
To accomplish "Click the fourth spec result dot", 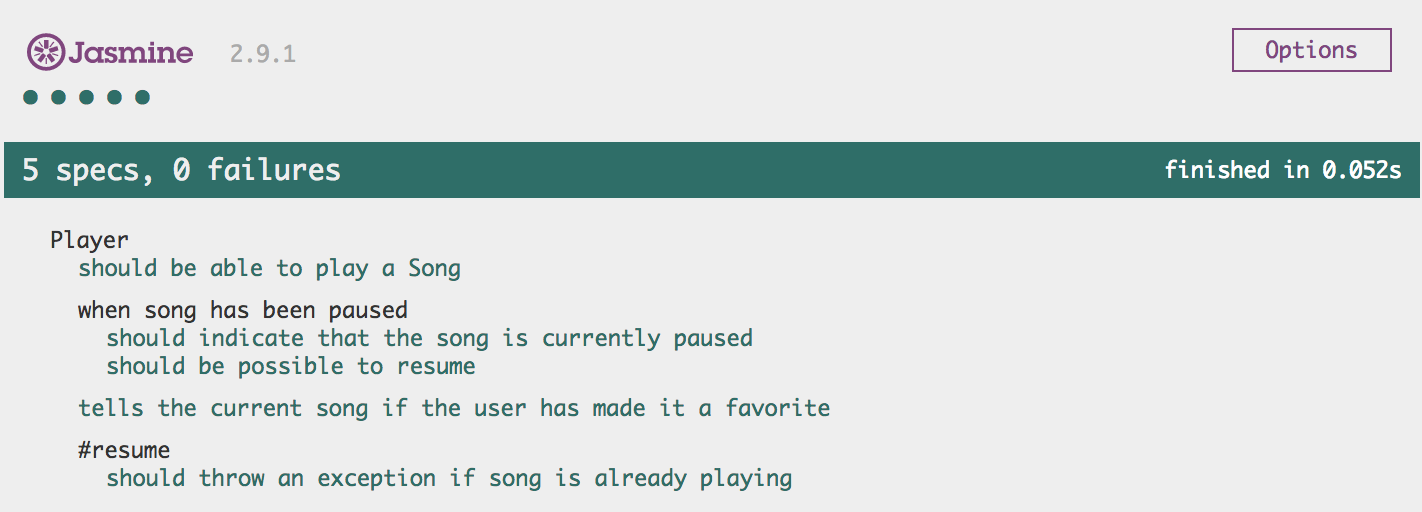I will (x=115, y=97).
